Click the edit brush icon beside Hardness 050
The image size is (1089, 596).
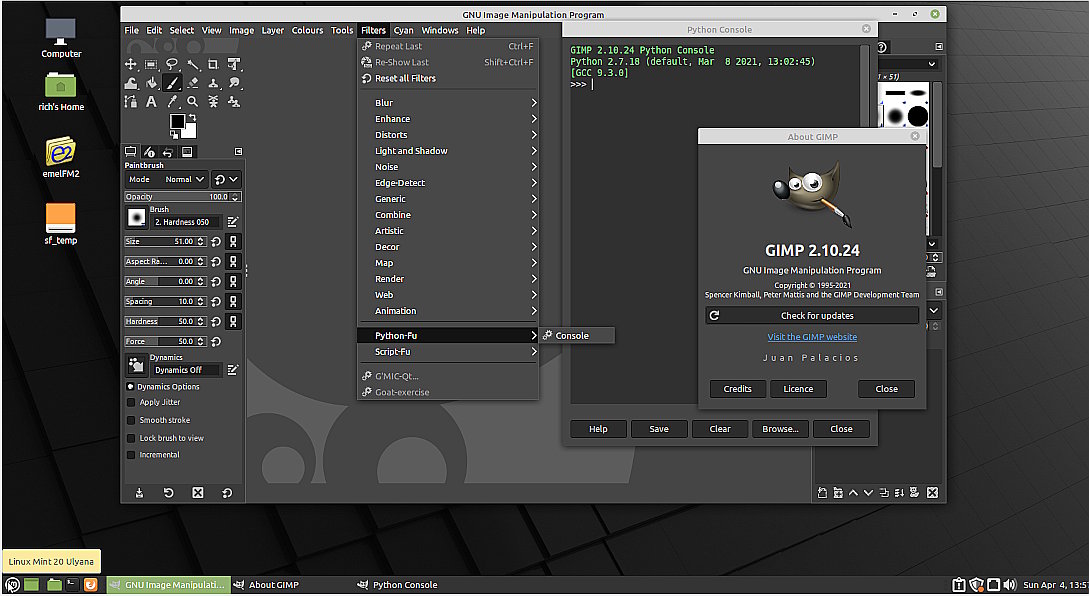point(233,222)
